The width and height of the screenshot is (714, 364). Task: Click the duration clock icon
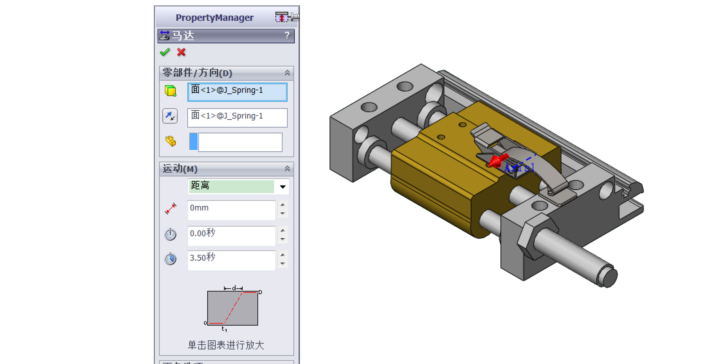(170, 259)
